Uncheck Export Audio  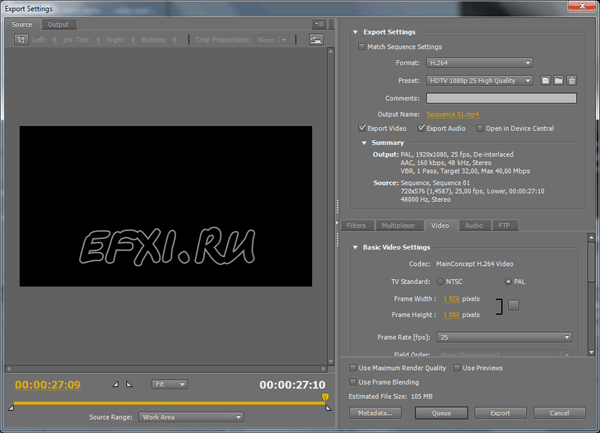[420, 128]
